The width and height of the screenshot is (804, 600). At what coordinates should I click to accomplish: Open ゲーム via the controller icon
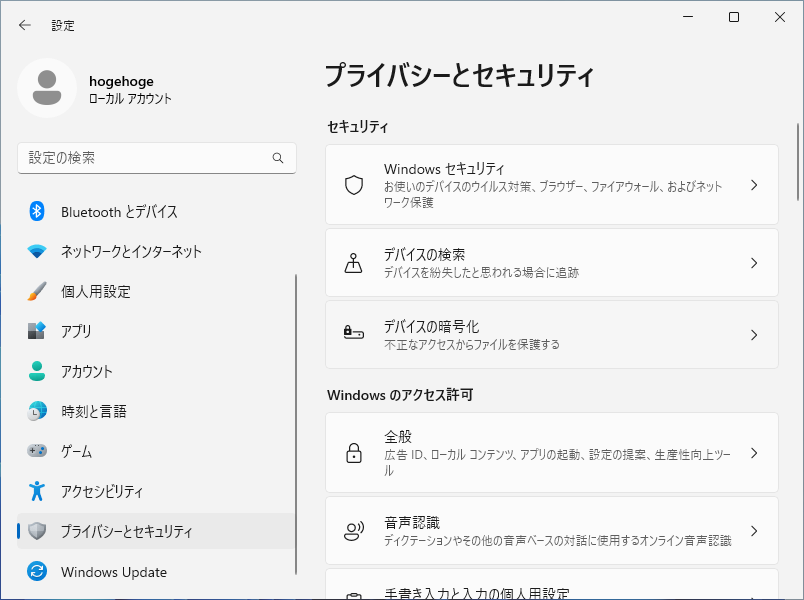point(37,451)
